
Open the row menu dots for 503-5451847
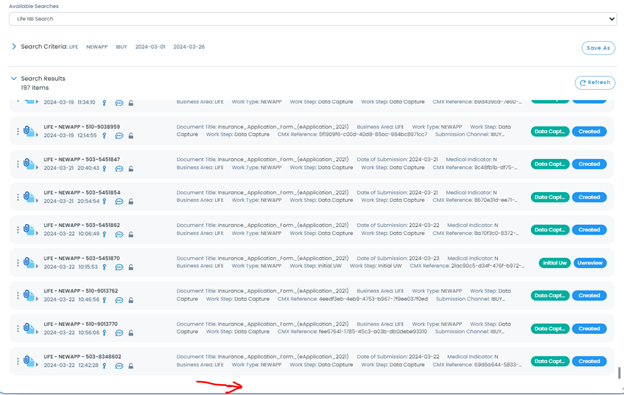point(18,164)
